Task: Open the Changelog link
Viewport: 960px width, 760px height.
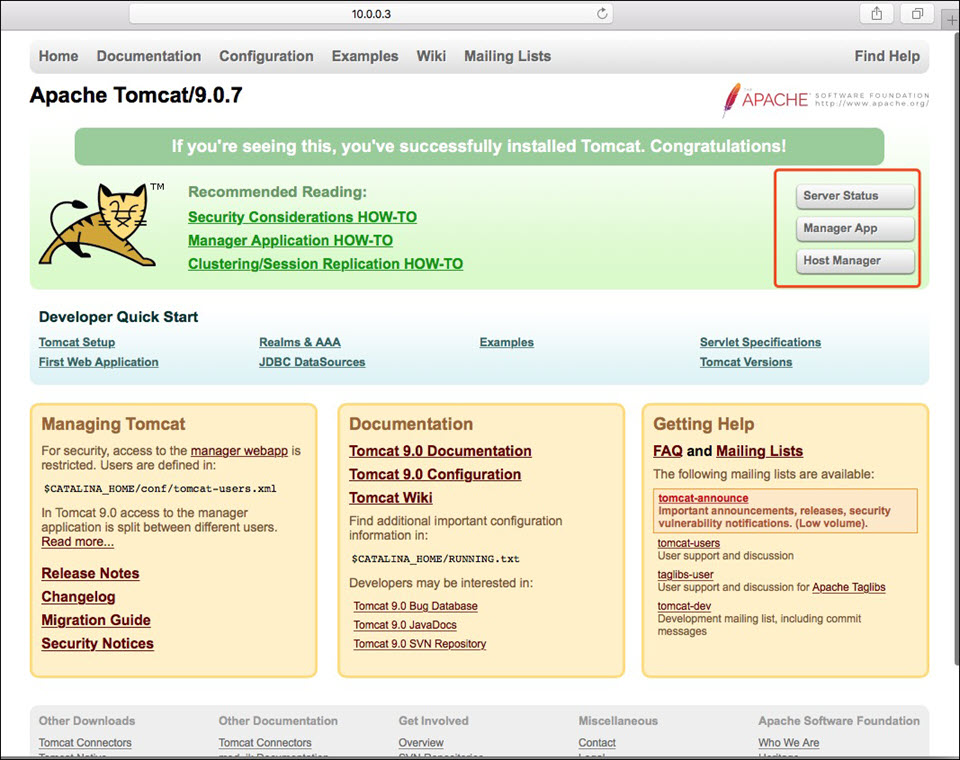Action: pos(78,597)
